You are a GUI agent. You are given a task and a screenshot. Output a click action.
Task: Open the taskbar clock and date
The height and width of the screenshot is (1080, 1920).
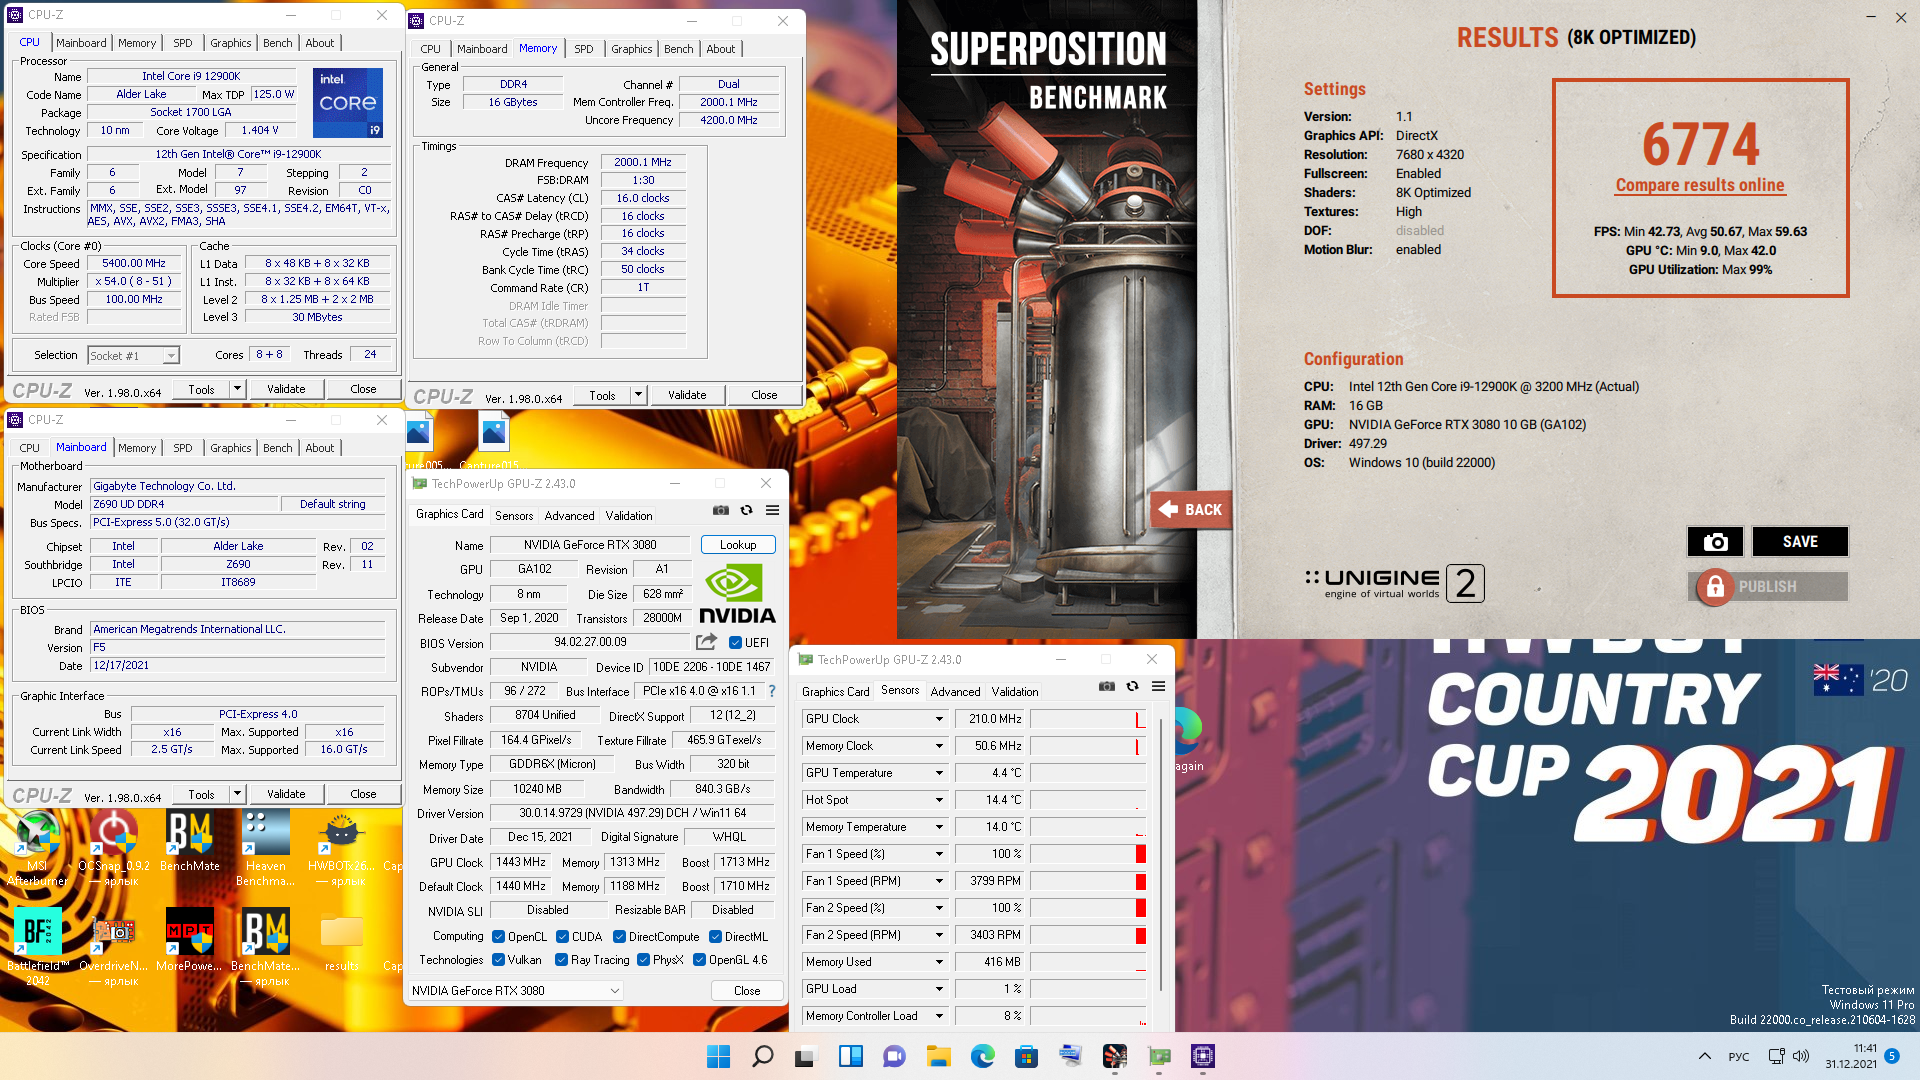[x=1851, y=1056]
